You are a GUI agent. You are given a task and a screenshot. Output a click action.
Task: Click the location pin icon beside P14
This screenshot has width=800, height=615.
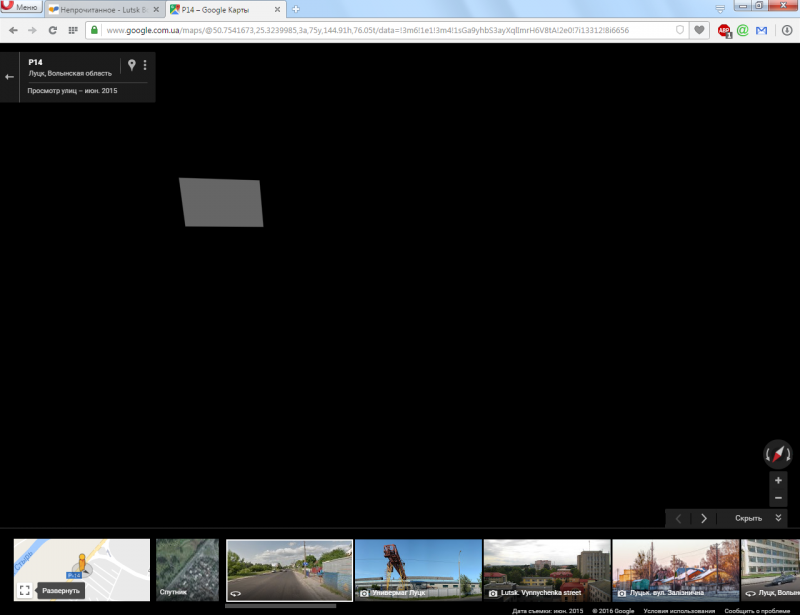[131, 65]
